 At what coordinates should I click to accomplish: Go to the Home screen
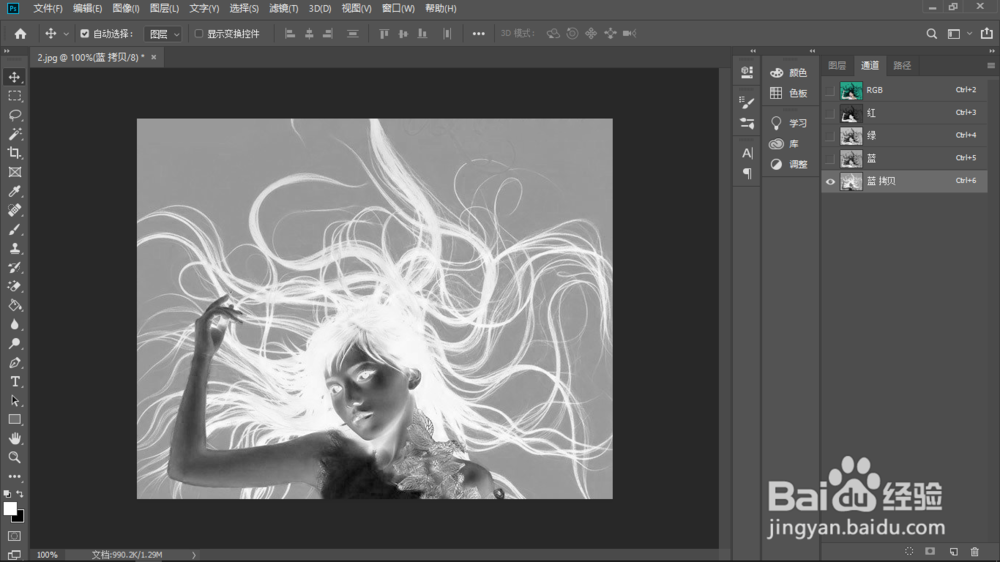click(20, 34)
